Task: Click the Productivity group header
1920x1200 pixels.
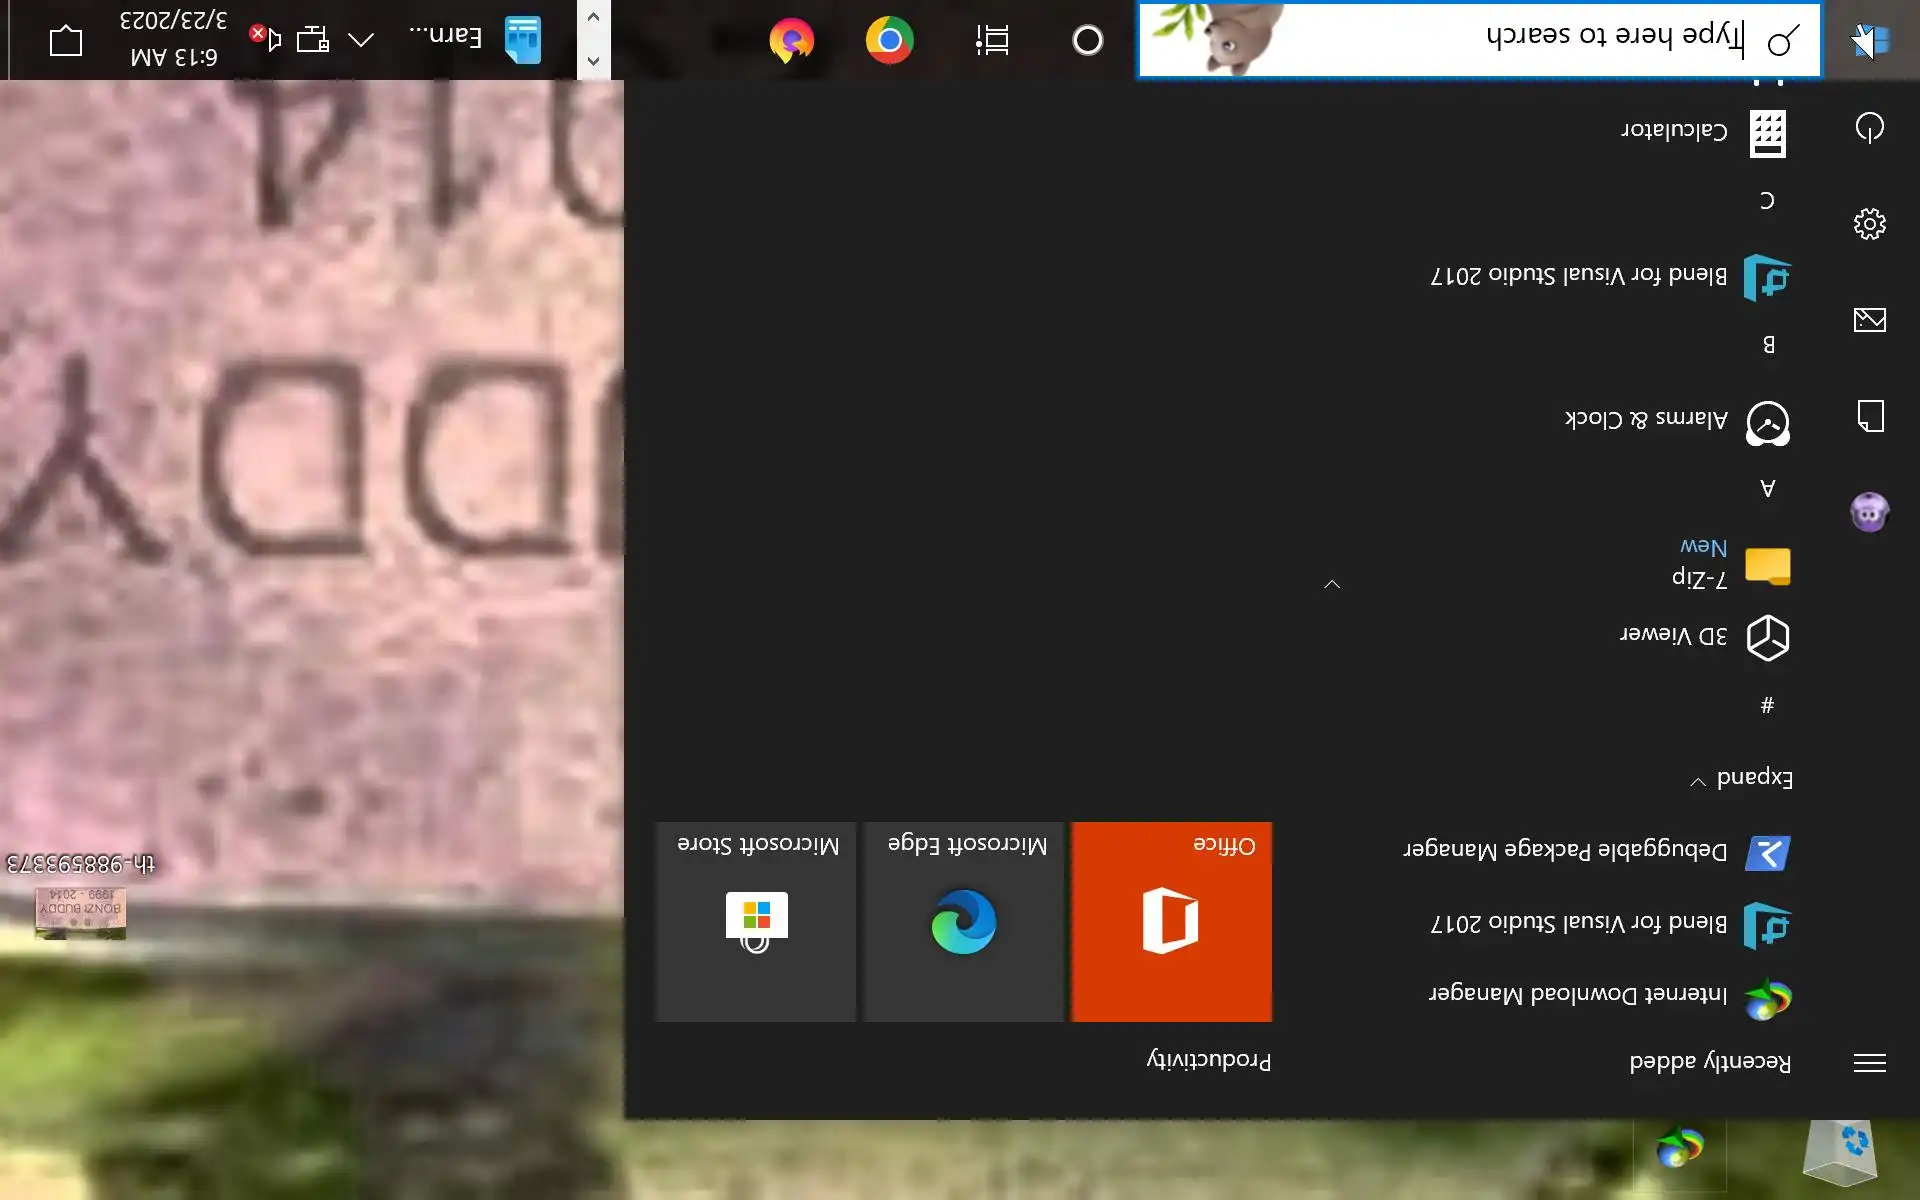Action: pyautogui.click(x=1208, y=1061)
